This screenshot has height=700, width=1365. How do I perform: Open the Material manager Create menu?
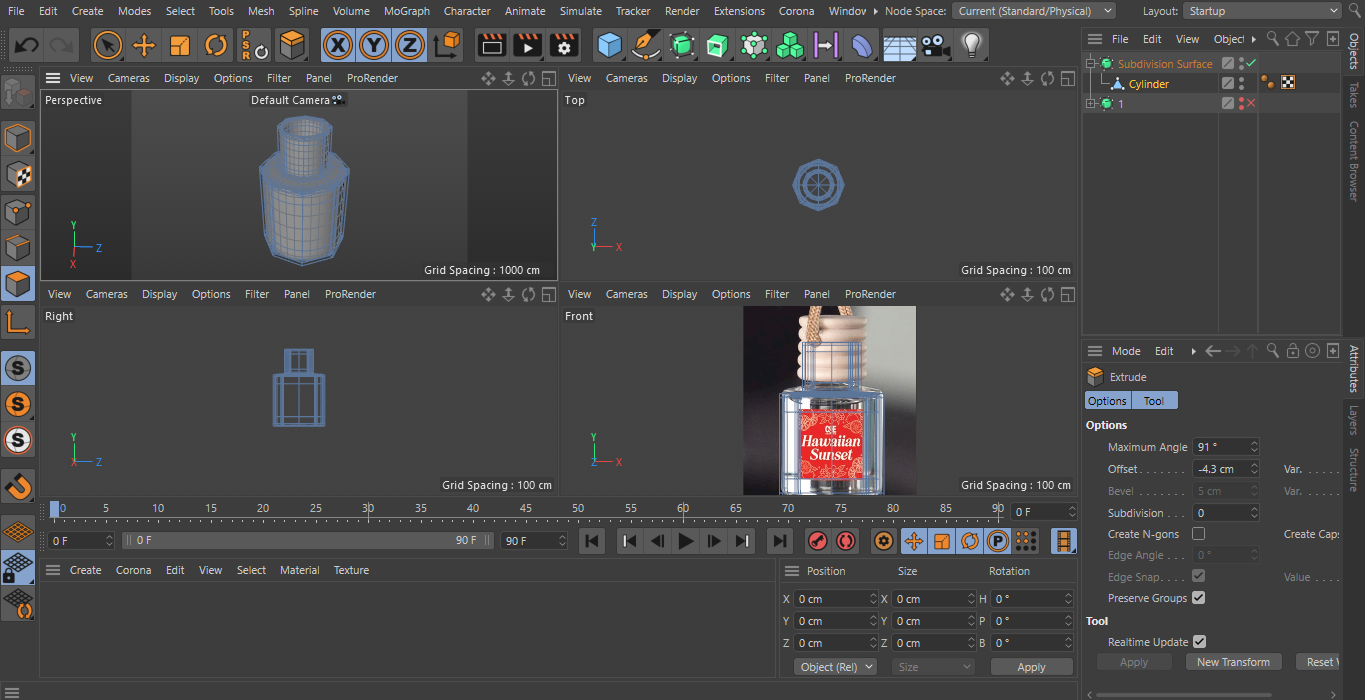coord(85,570)
